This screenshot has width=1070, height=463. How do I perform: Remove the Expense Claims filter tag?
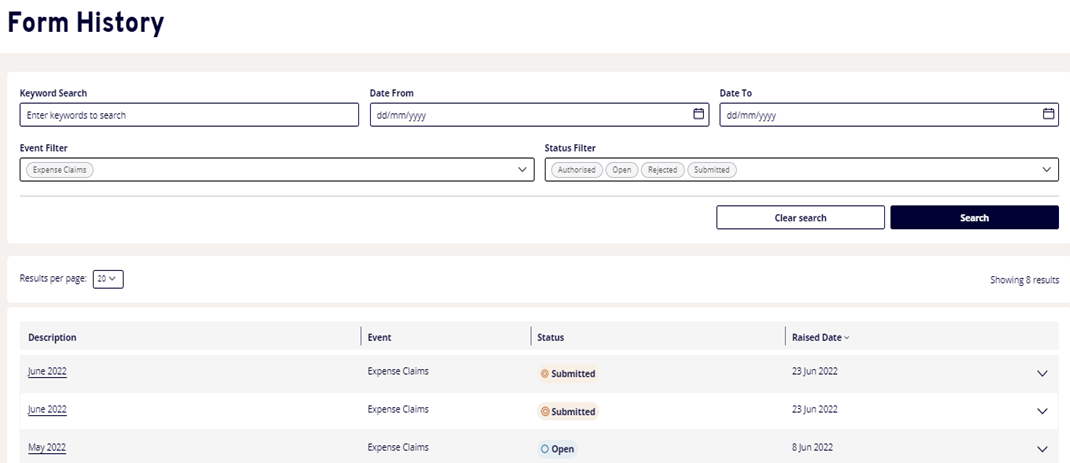(59, 170)
